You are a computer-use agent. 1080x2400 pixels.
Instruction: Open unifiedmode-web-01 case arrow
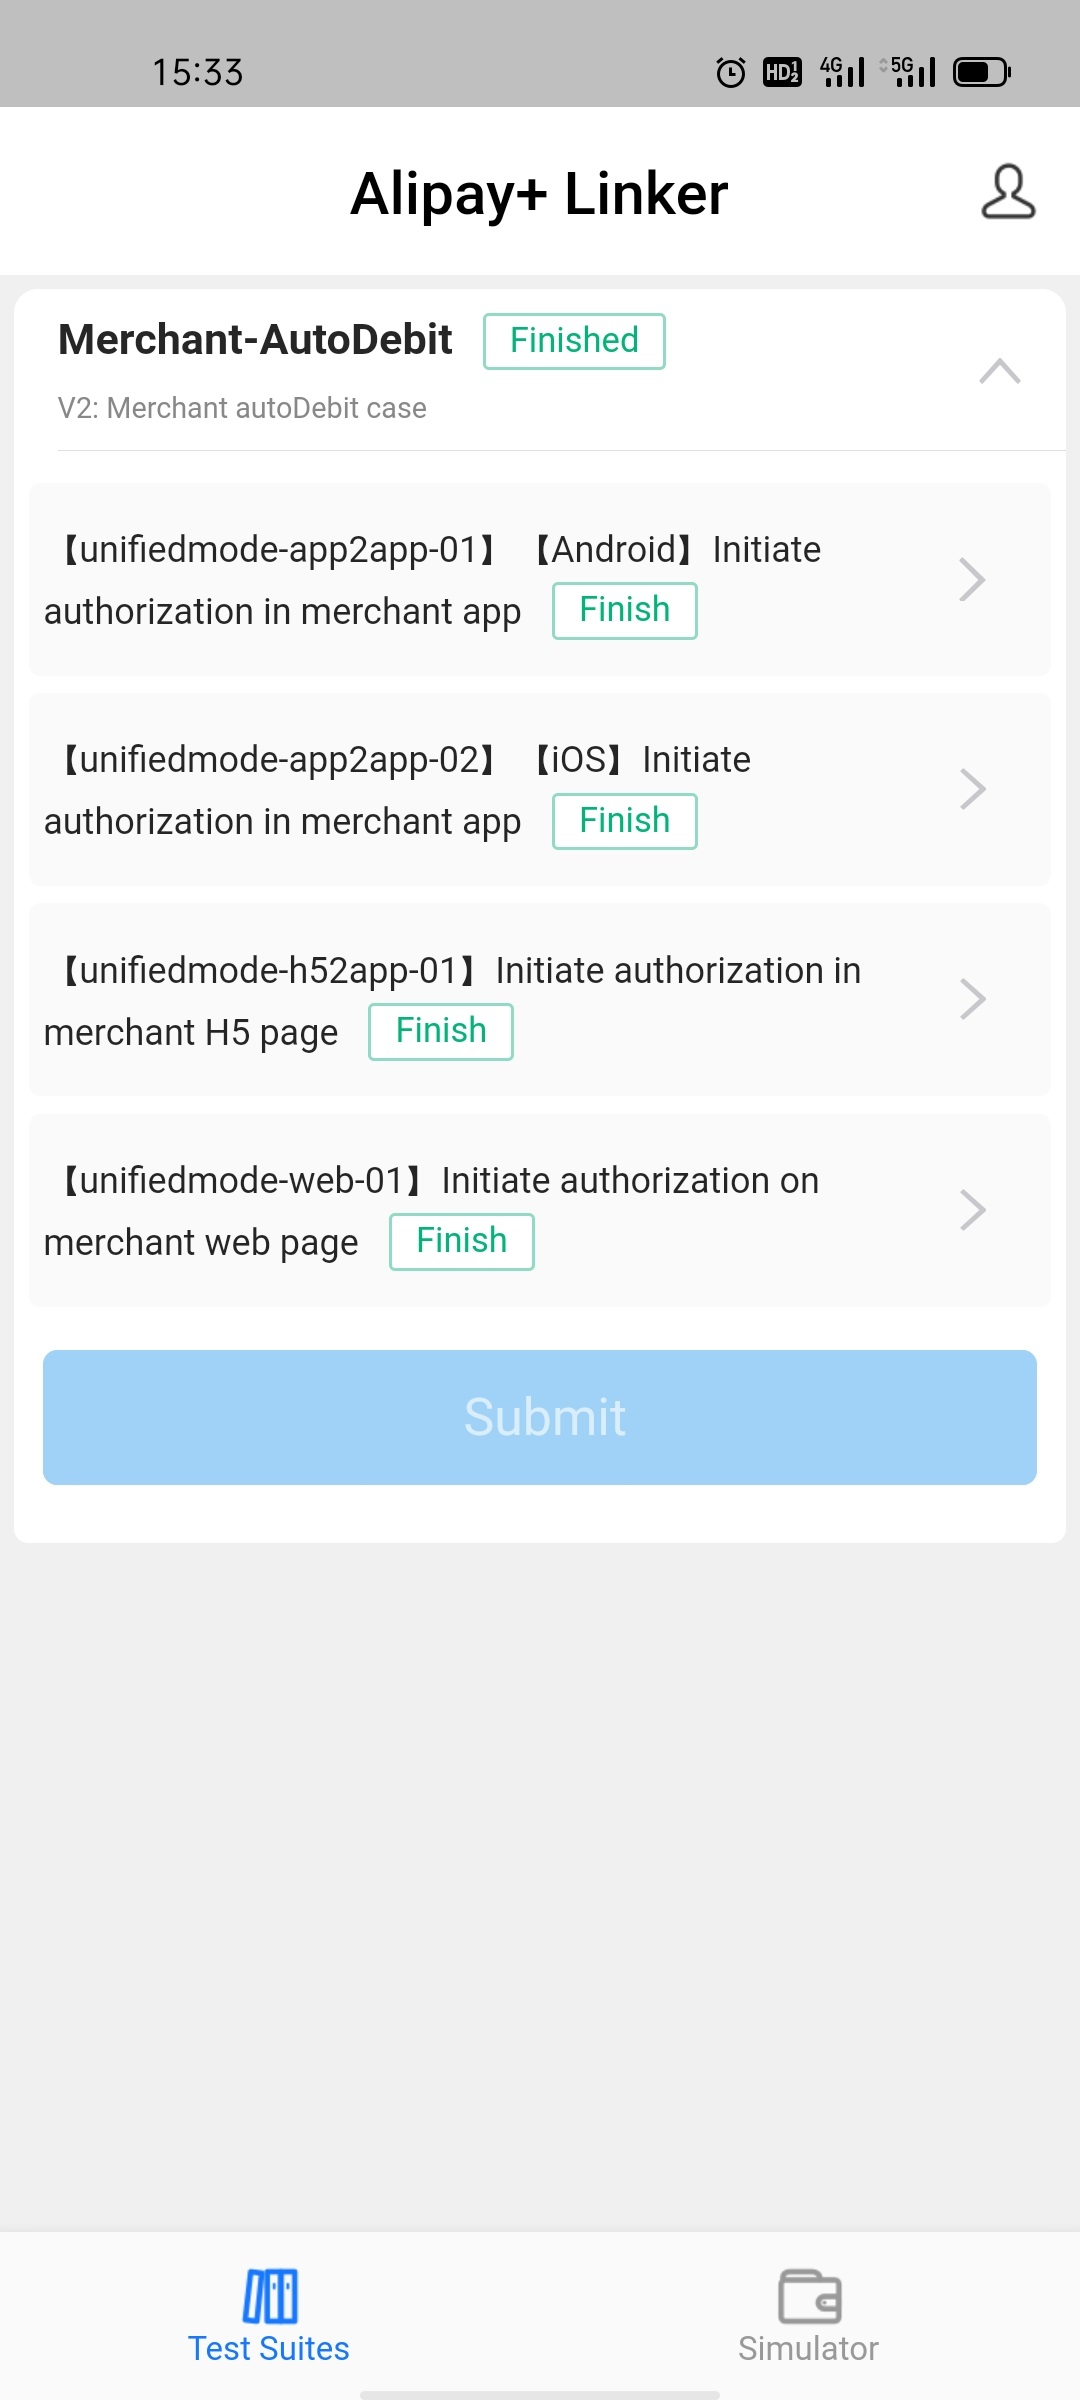click(x=972, y=1210)
